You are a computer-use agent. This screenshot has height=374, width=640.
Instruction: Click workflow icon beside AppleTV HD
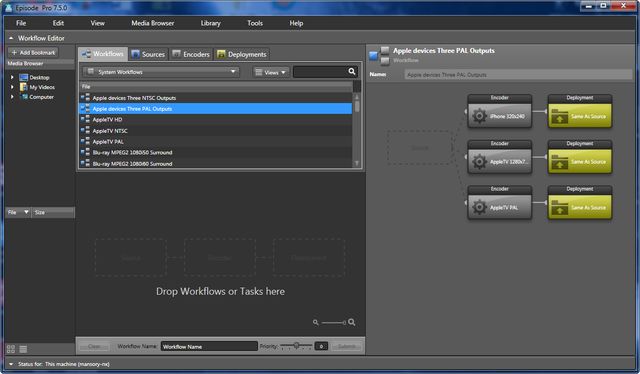[x=85, y=120]
